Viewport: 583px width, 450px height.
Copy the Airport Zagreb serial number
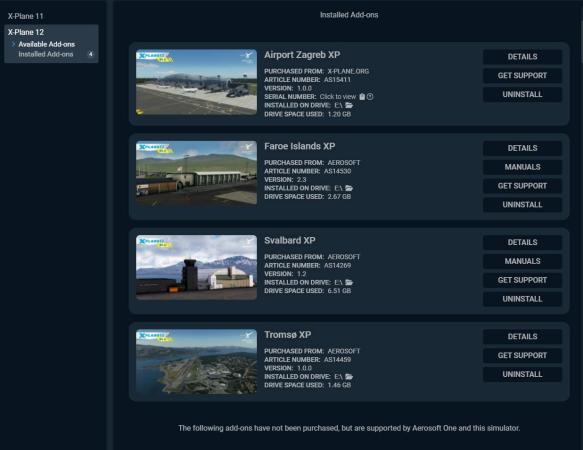point(362,97)
